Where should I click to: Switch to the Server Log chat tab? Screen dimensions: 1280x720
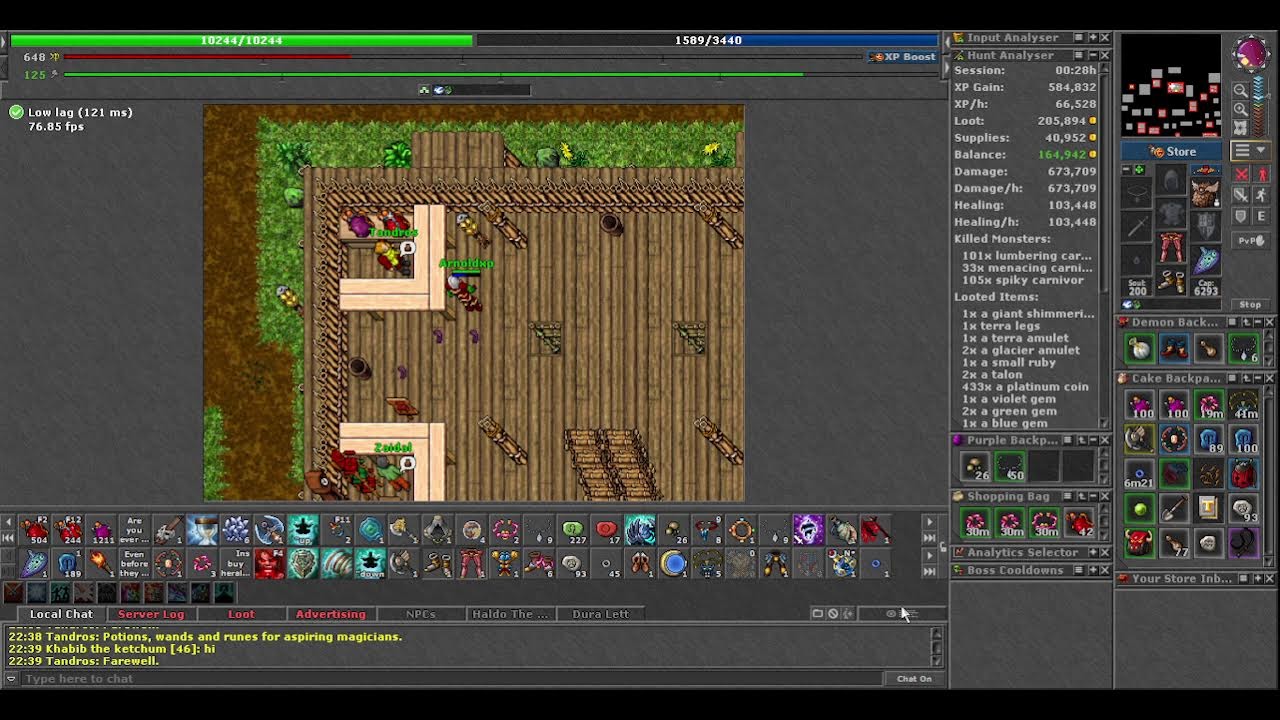coord(151,614)
